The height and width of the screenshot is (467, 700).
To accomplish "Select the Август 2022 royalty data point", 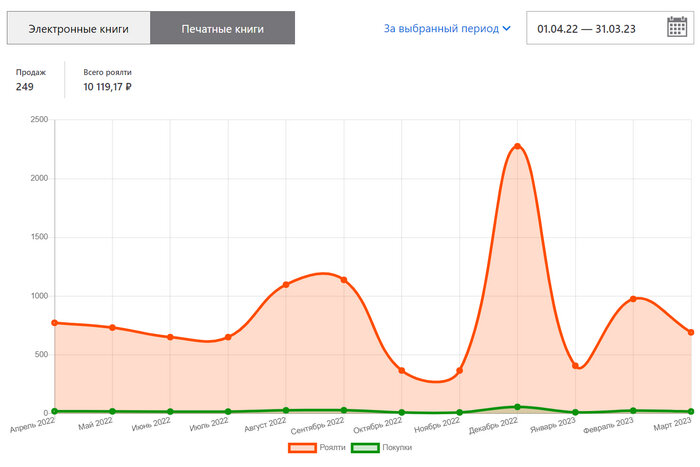I will click(286, 284).
